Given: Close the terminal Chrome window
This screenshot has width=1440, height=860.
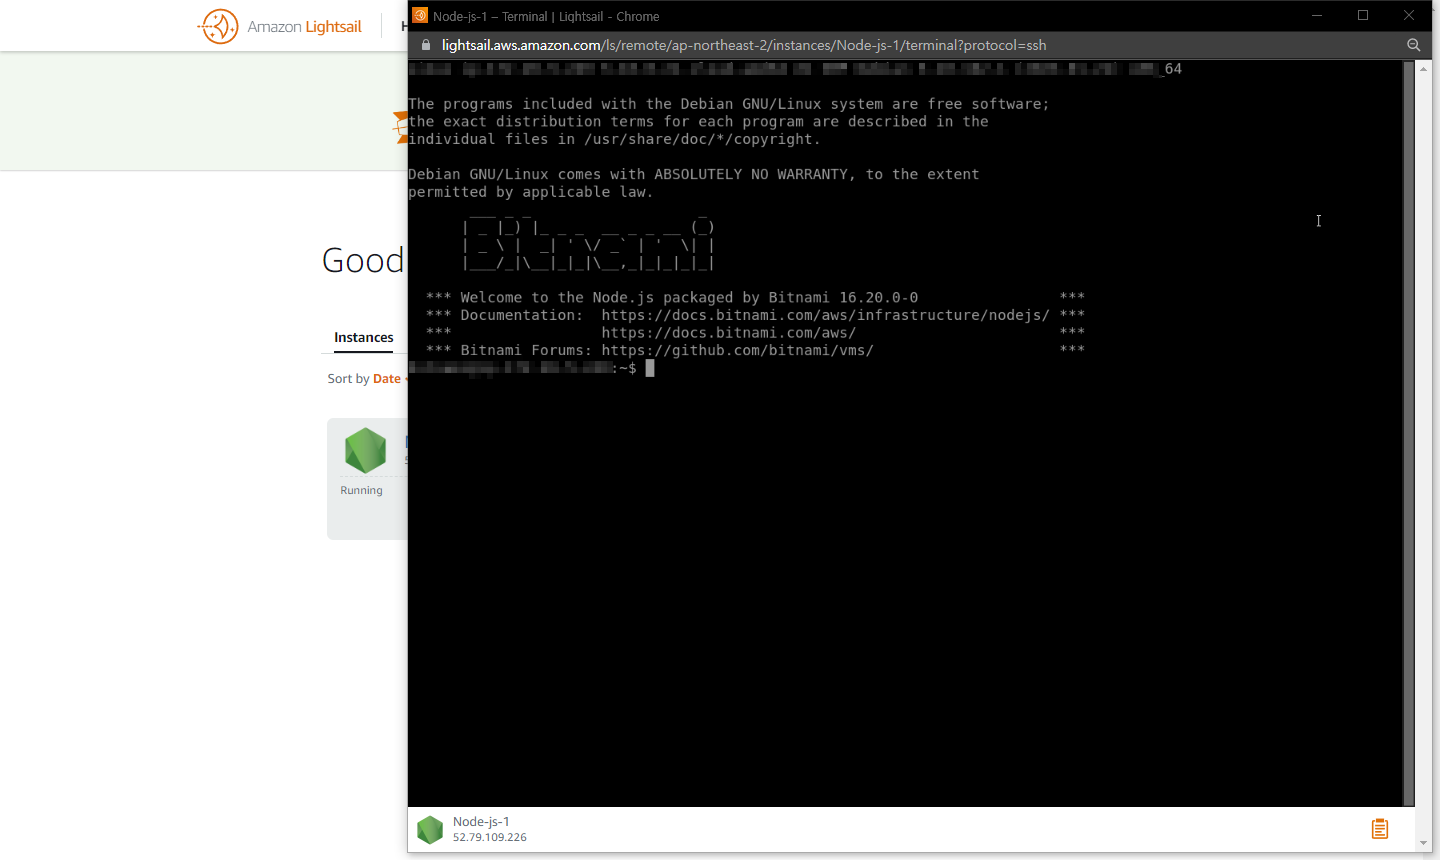Looking at the screenshot, I should [1409, 15].
